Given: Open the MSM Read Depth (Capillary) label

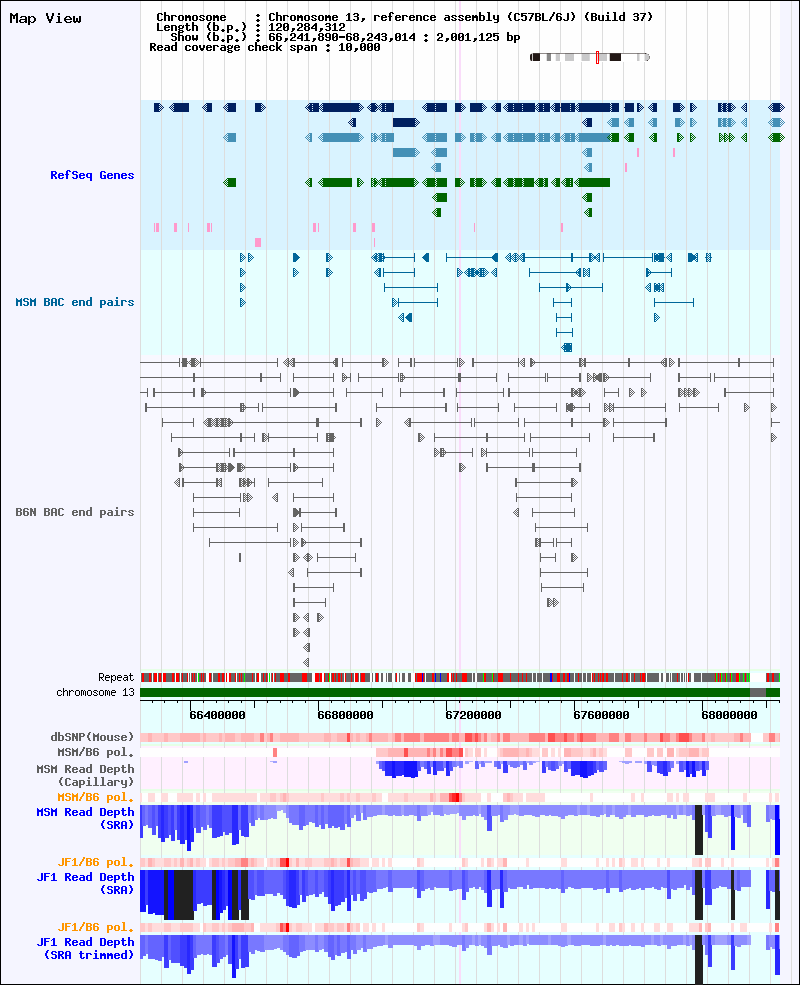Looking at the screenshot, I should pyautogui.click(x=85, y=775).
